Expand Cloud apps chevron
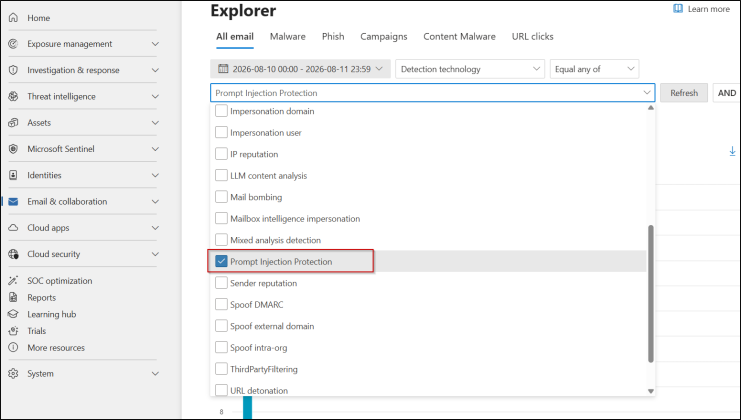This screenshot has height=420, width=741. tap(155, 228)
